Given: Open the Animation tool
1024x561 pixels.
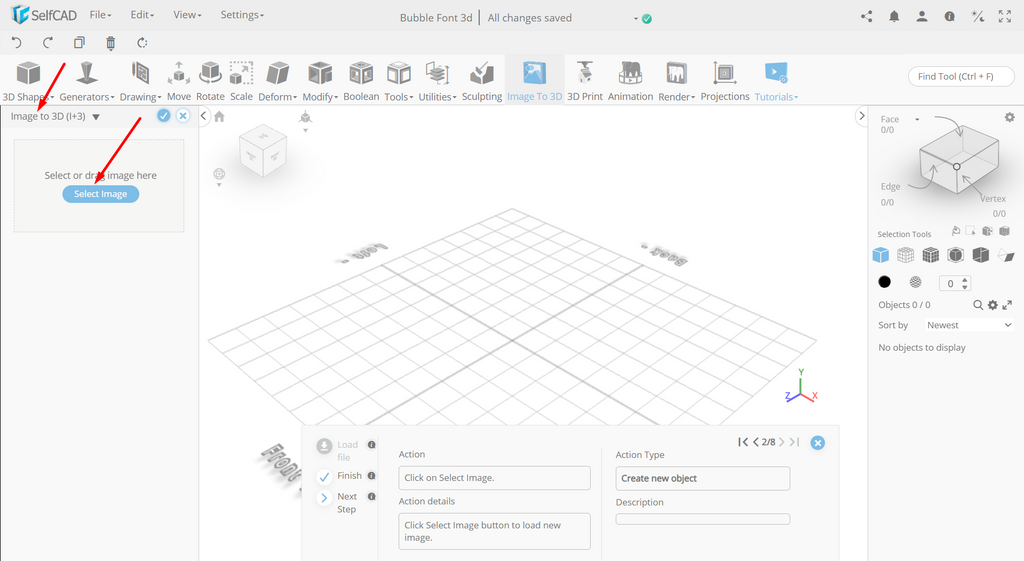Looking at the screenshot, I should [x=630, y=81].
